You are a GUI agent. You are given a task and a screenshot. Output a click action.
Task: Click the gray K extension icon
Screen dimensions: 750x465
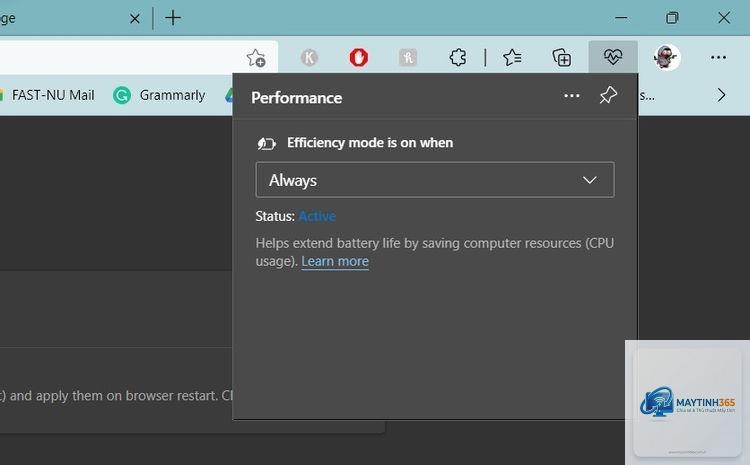pos(309,58)
